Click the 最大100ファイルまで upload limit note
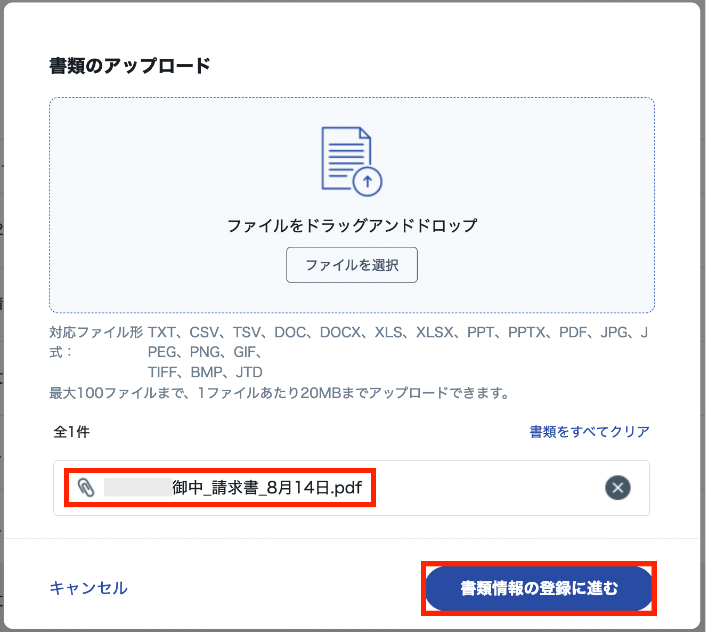 (279, 393)
